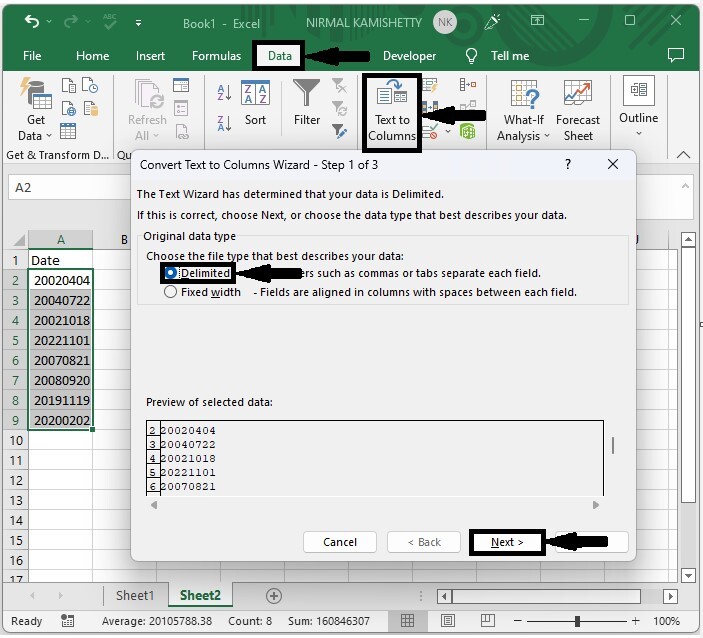Click the spelling check icon in quick access
Image resolution: width=703 pixels, height=638 pixels.
click(109, 21)
